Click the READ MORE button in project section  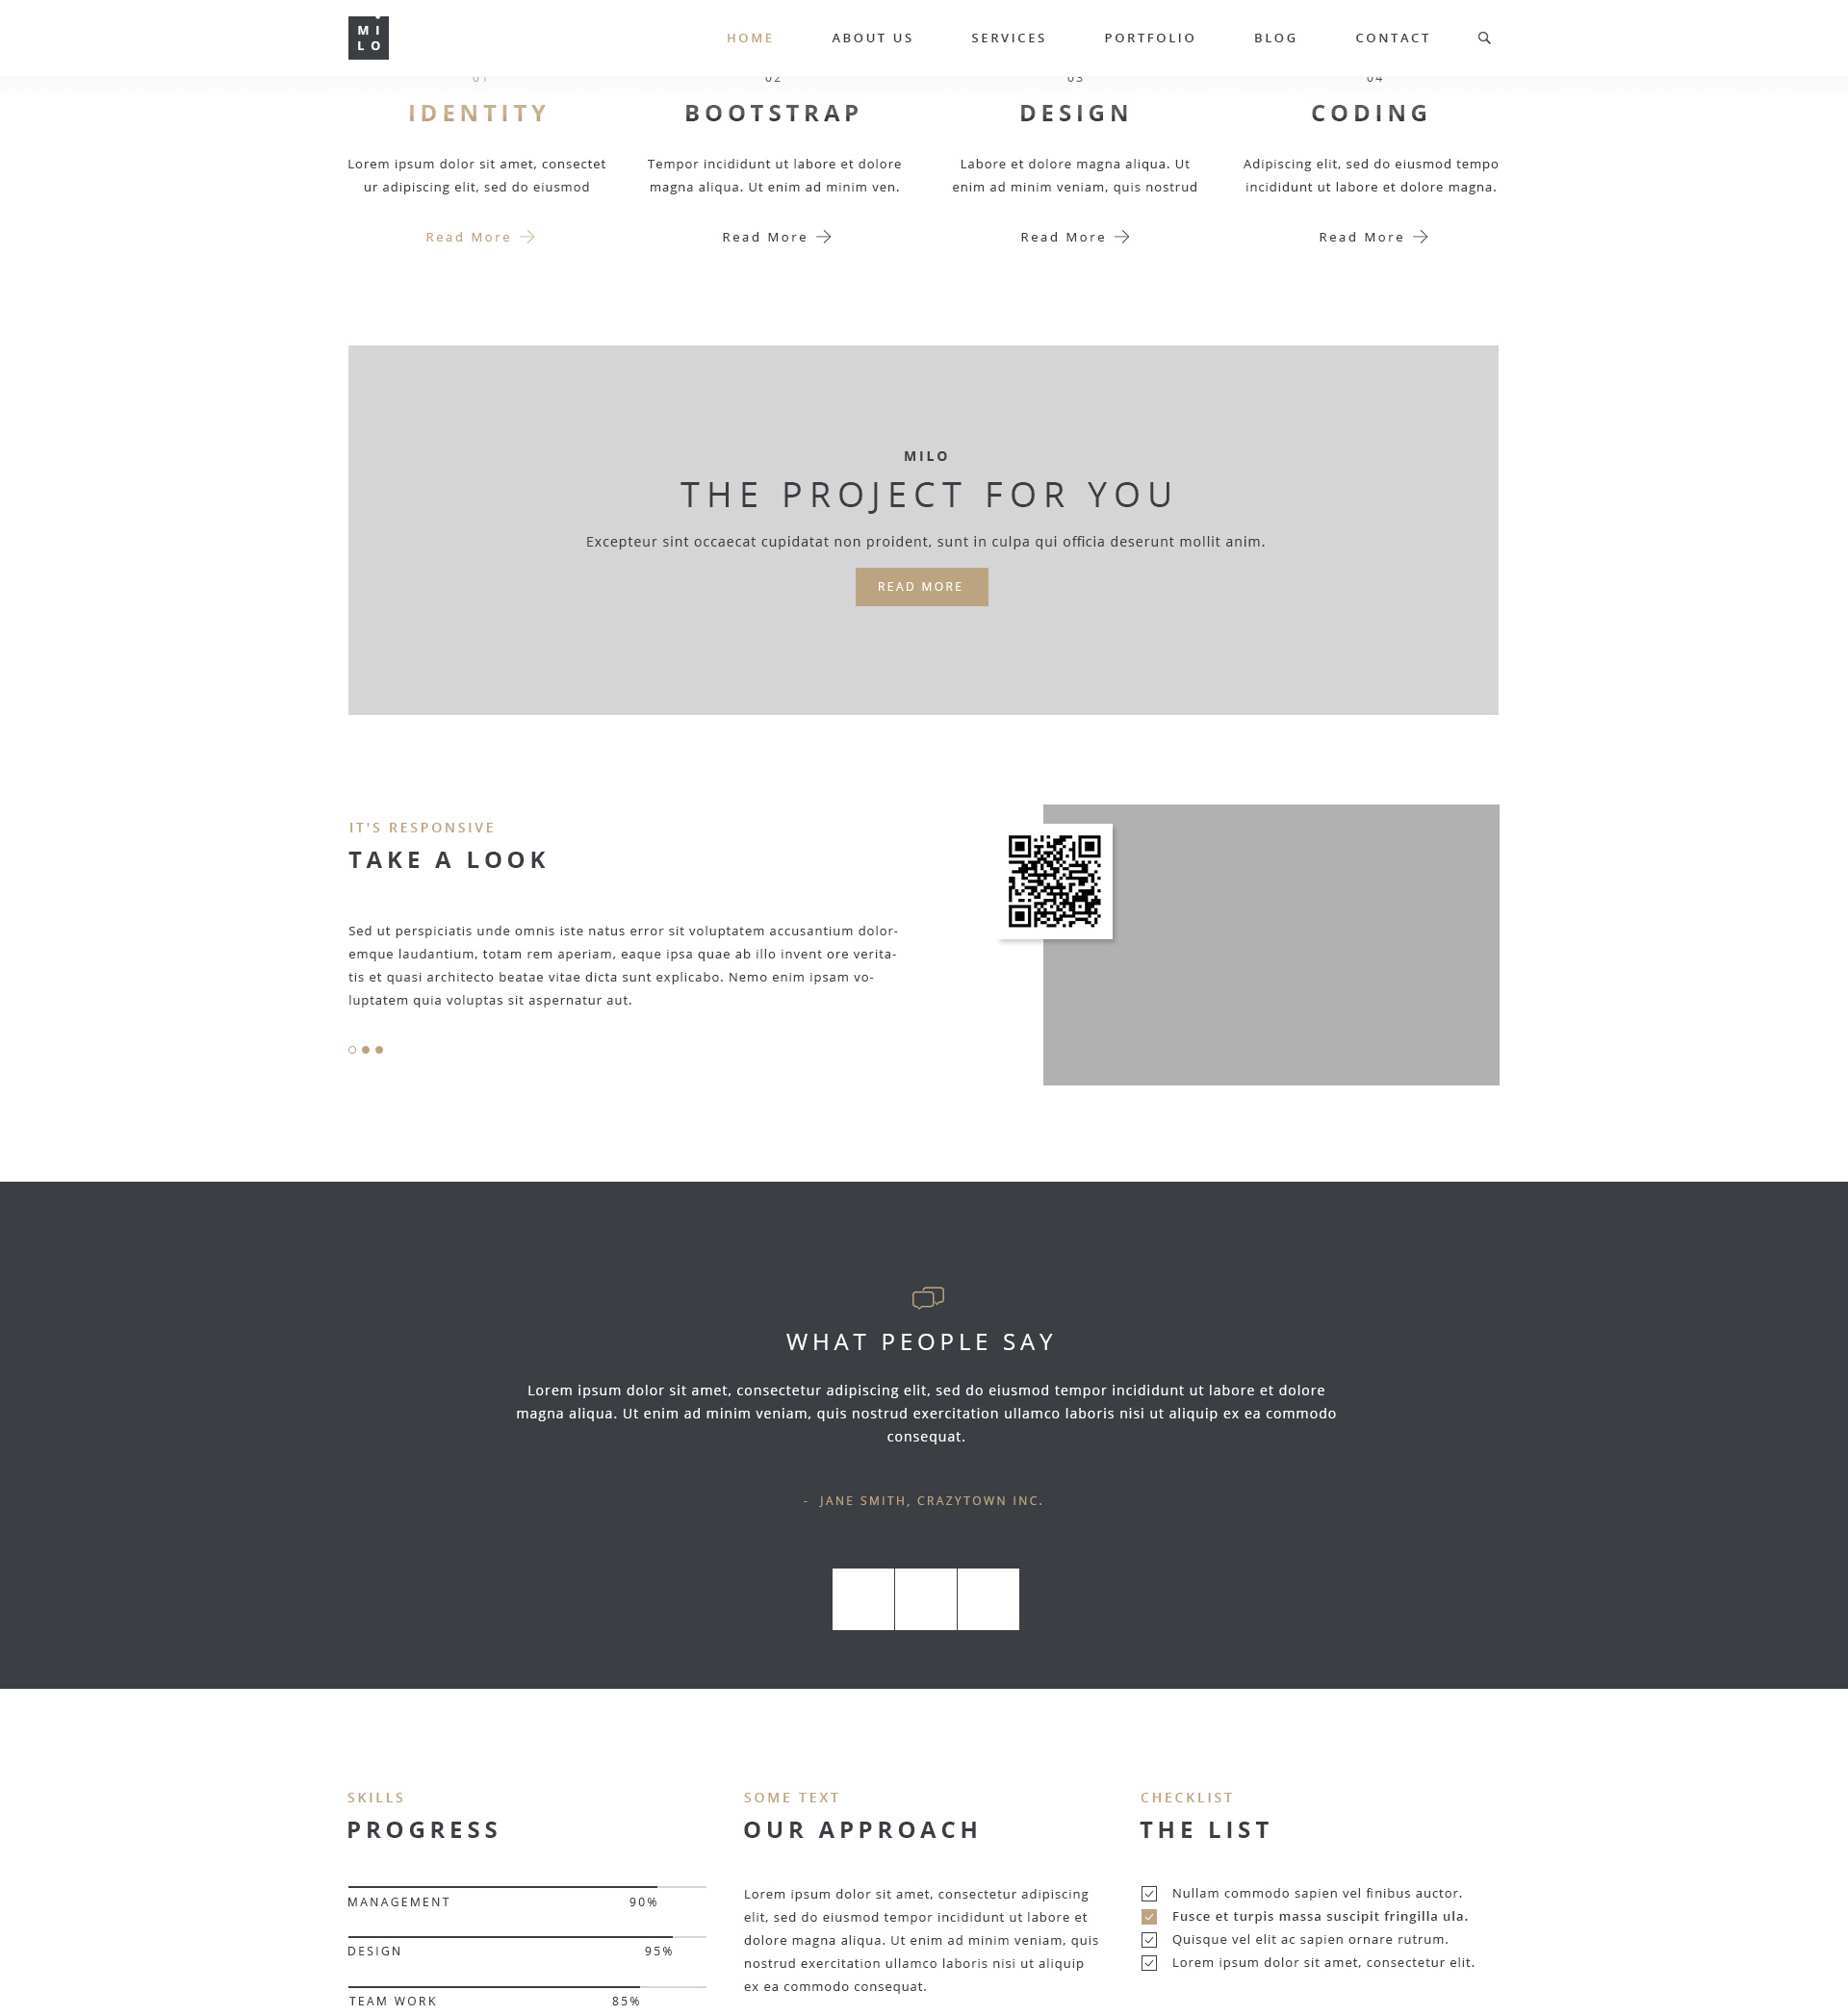click(x=922, y=587)
